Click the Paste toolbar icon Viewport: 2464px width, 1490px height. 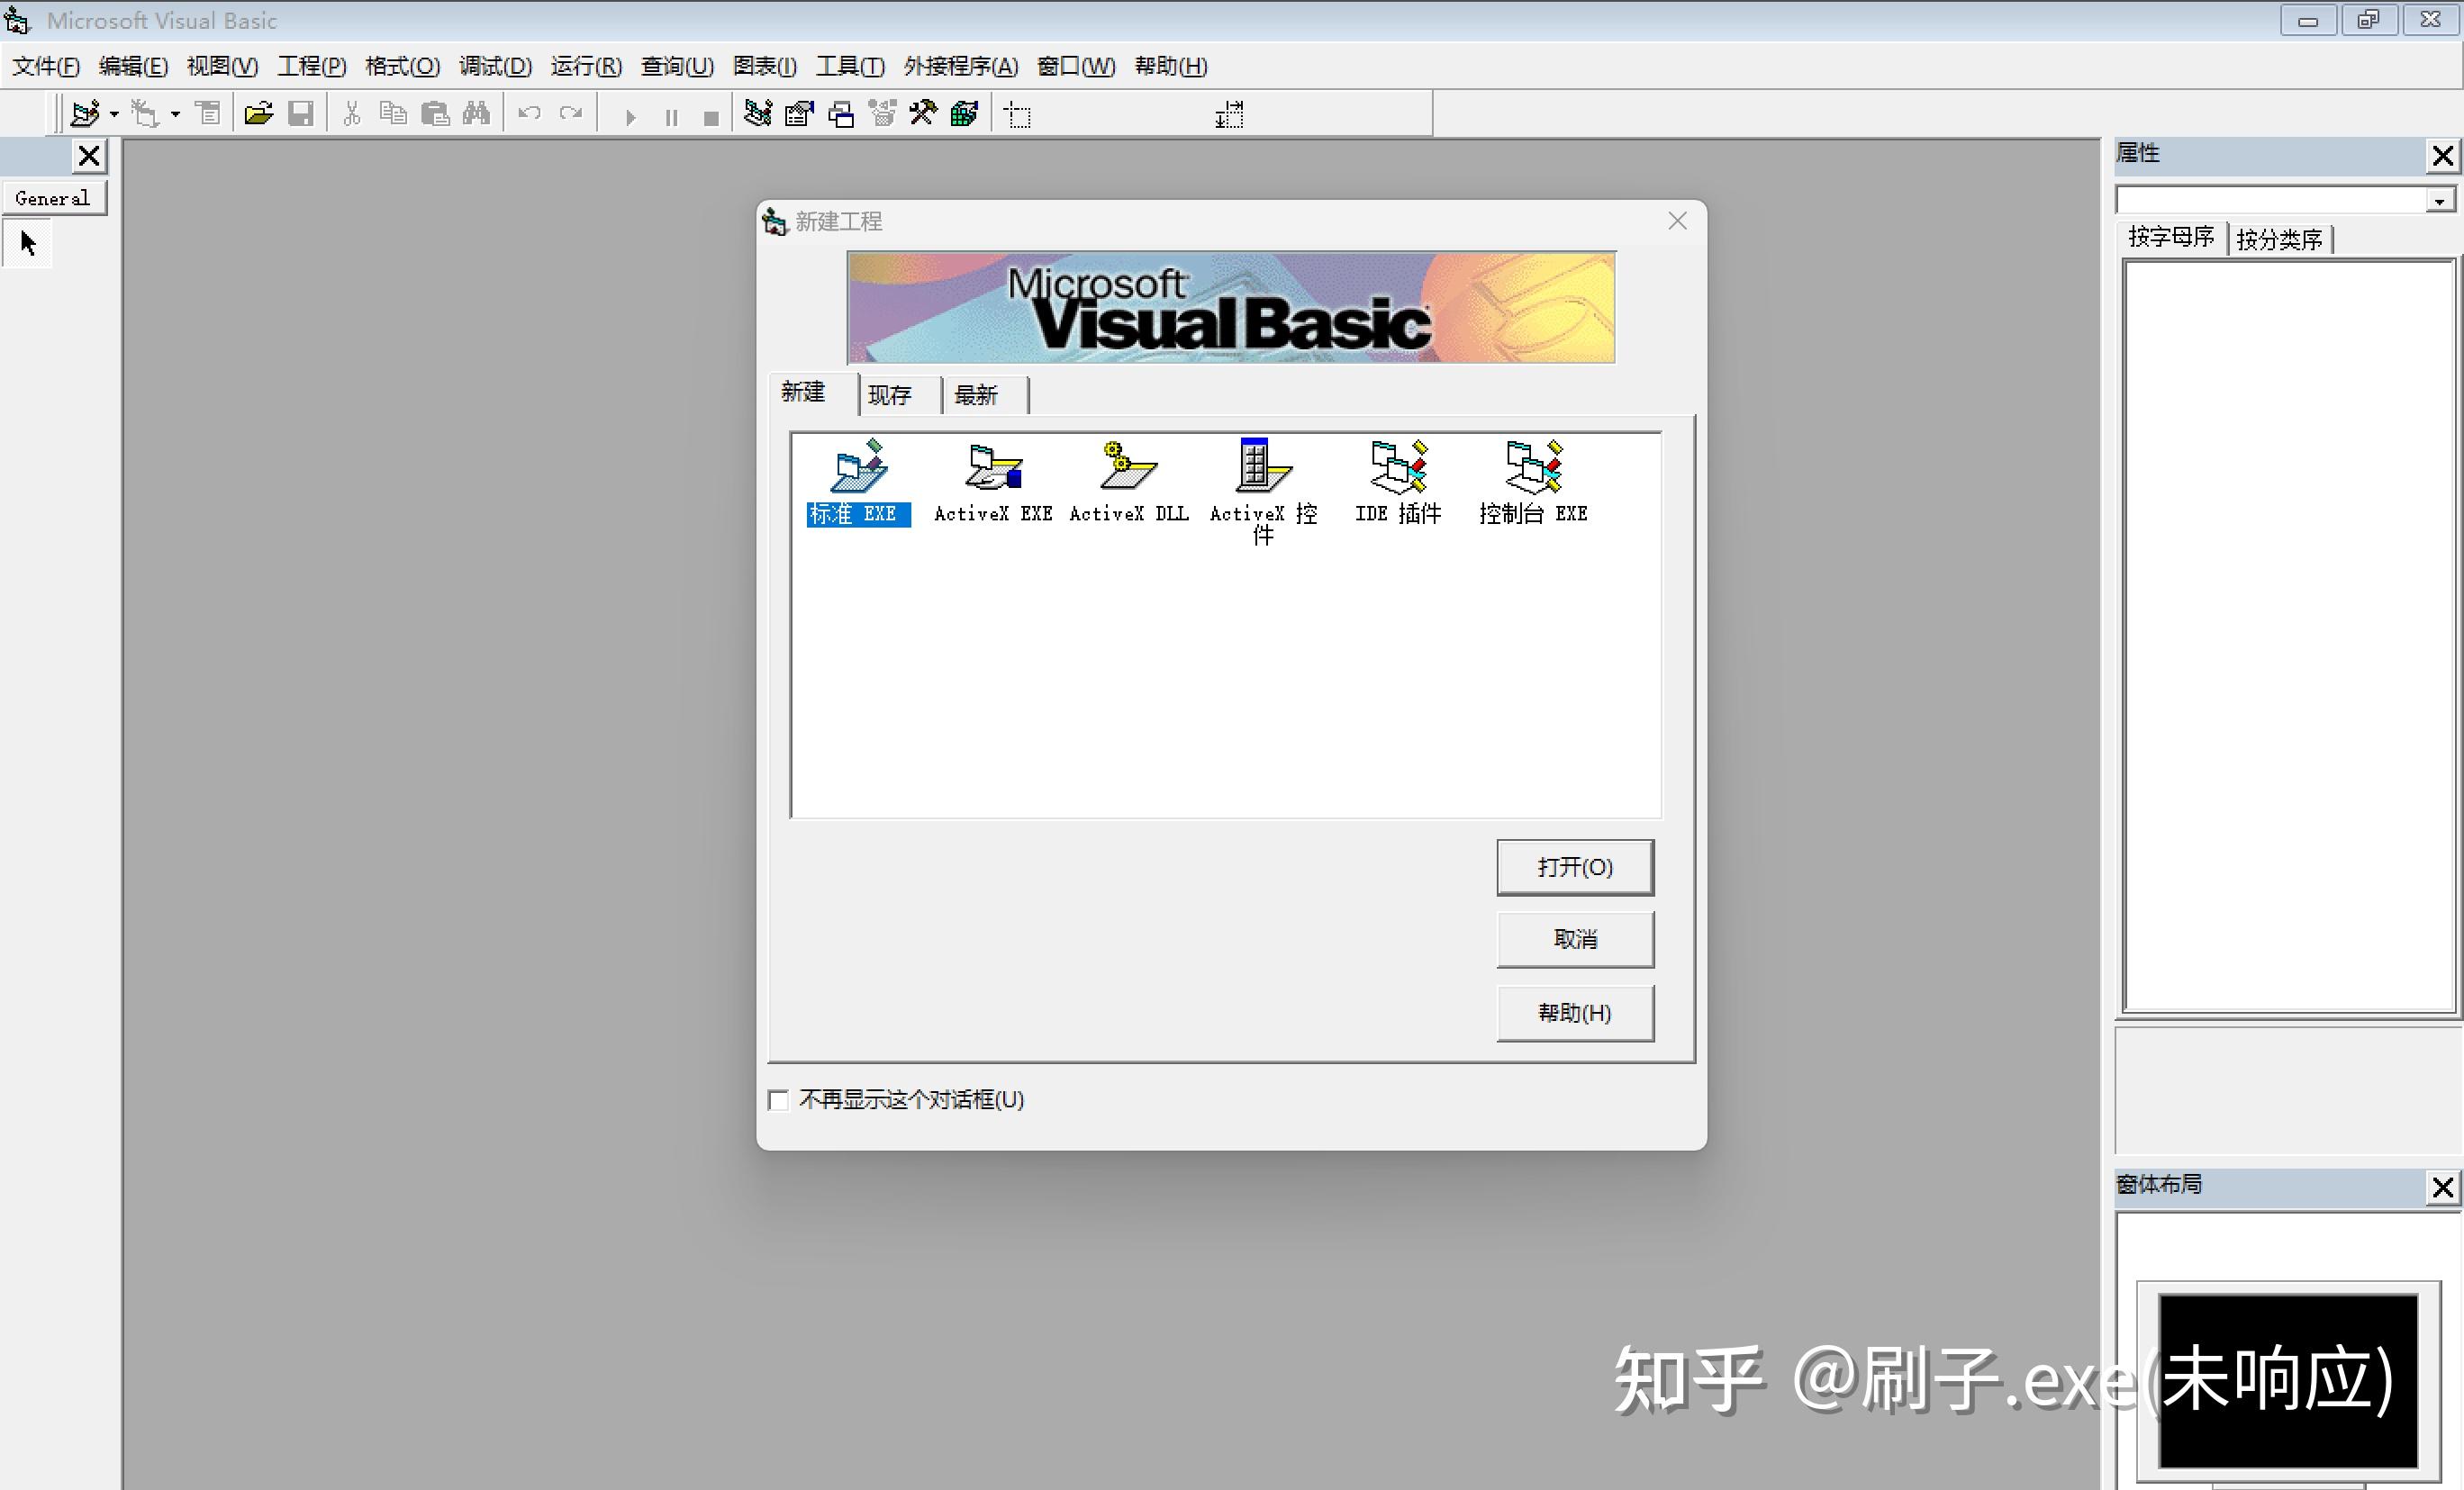pos(435,114)
